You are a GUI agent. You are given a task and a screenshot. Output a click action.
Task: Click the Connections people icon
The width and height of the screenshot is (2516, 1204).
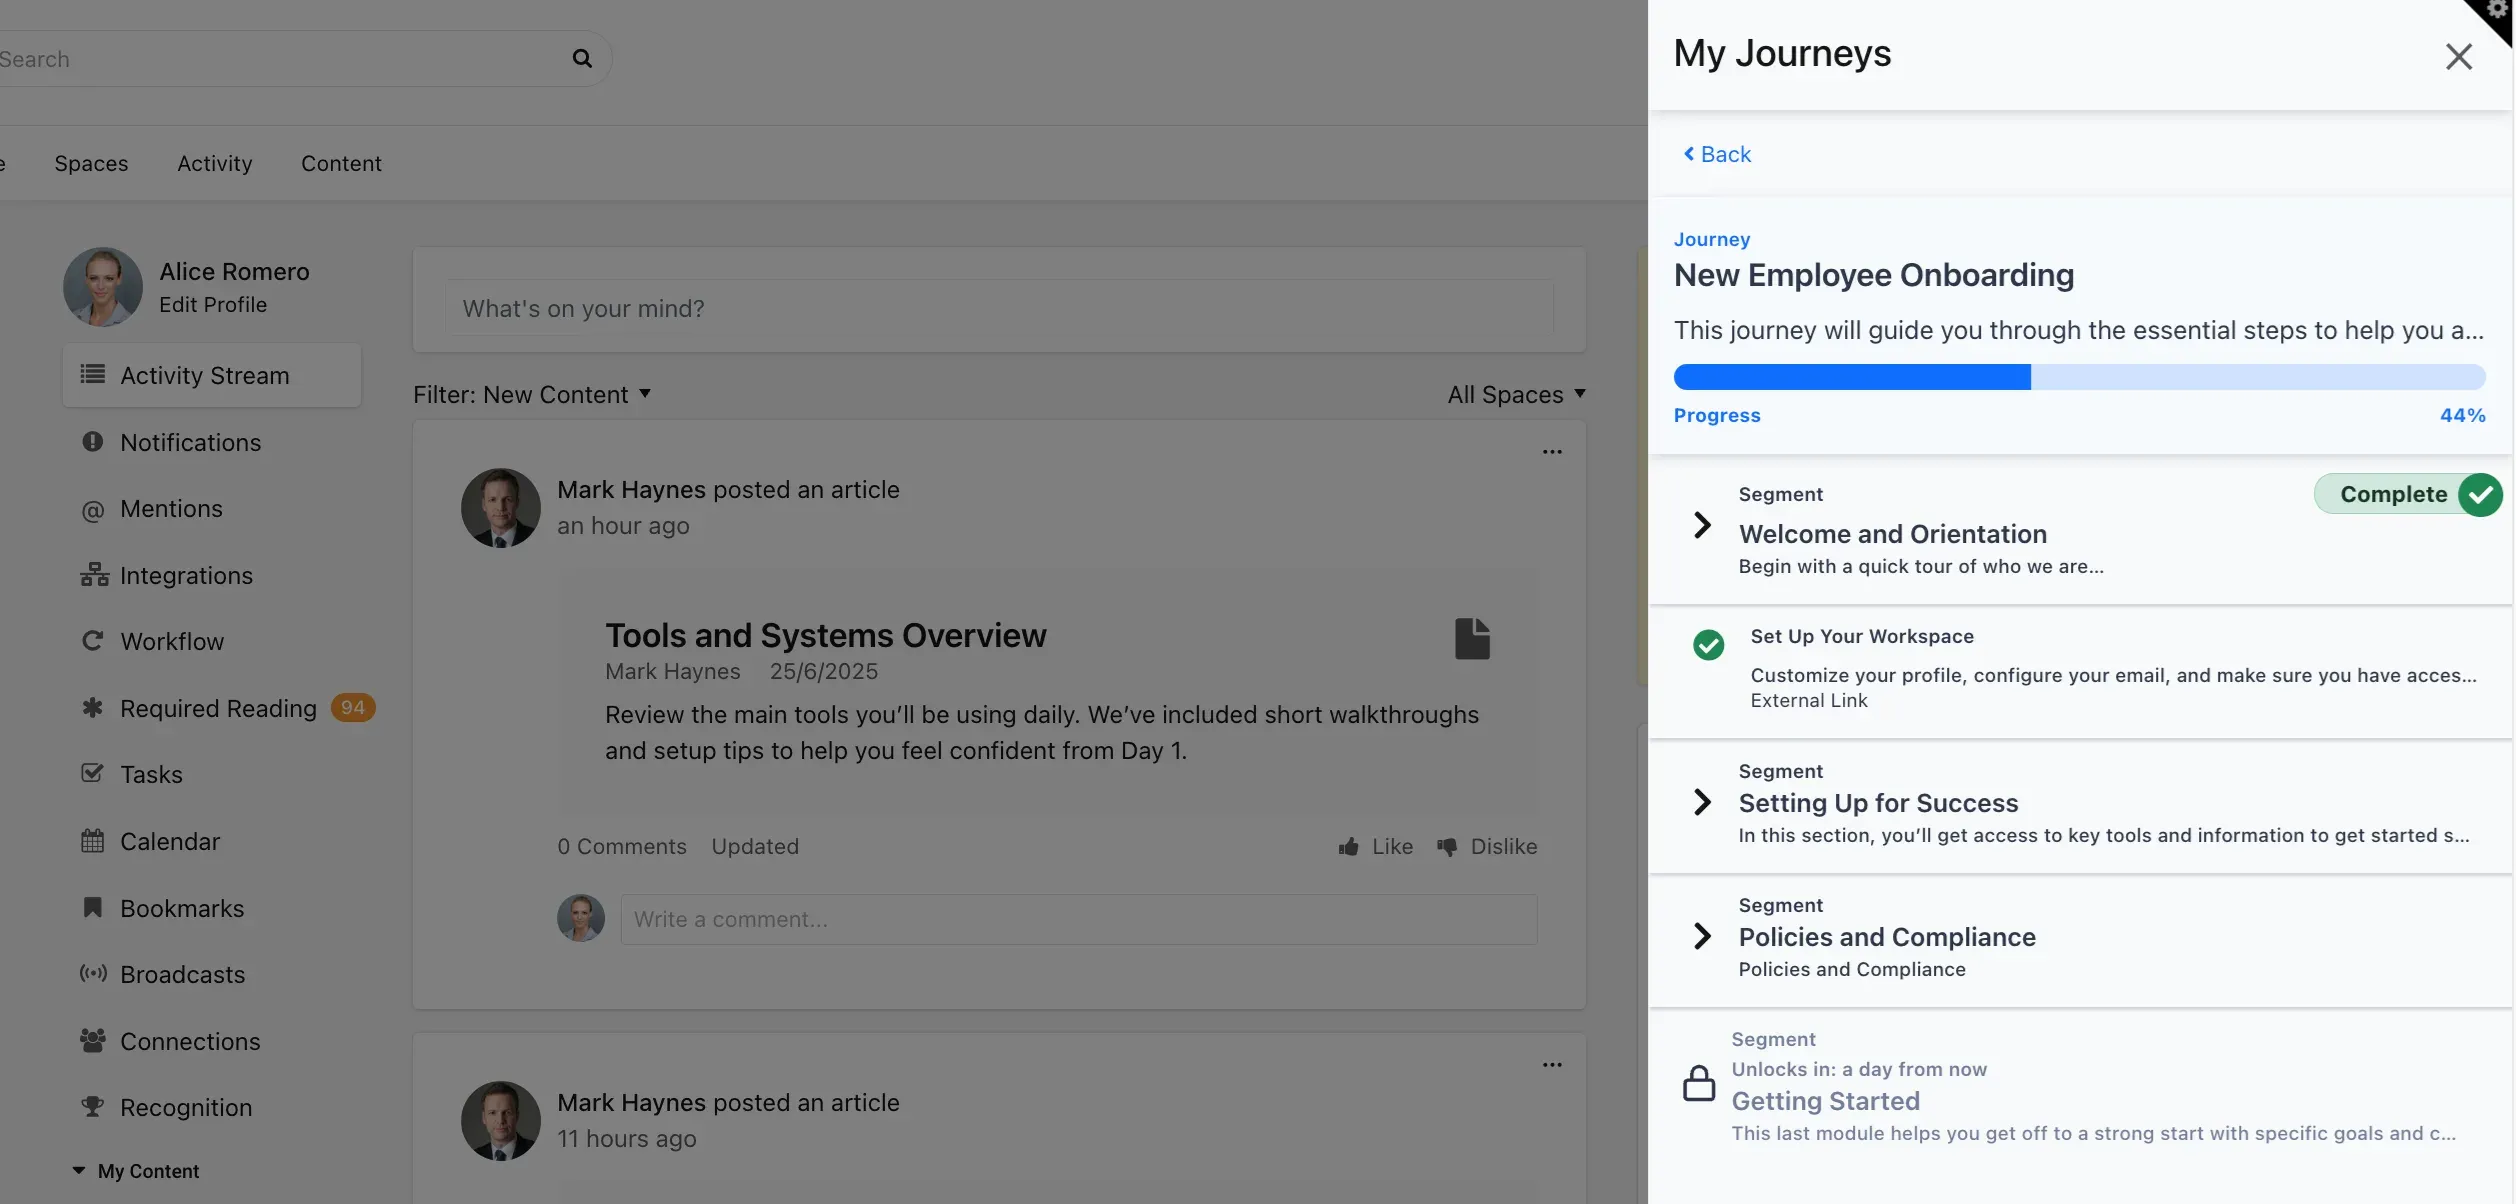tap(93, 1040)
